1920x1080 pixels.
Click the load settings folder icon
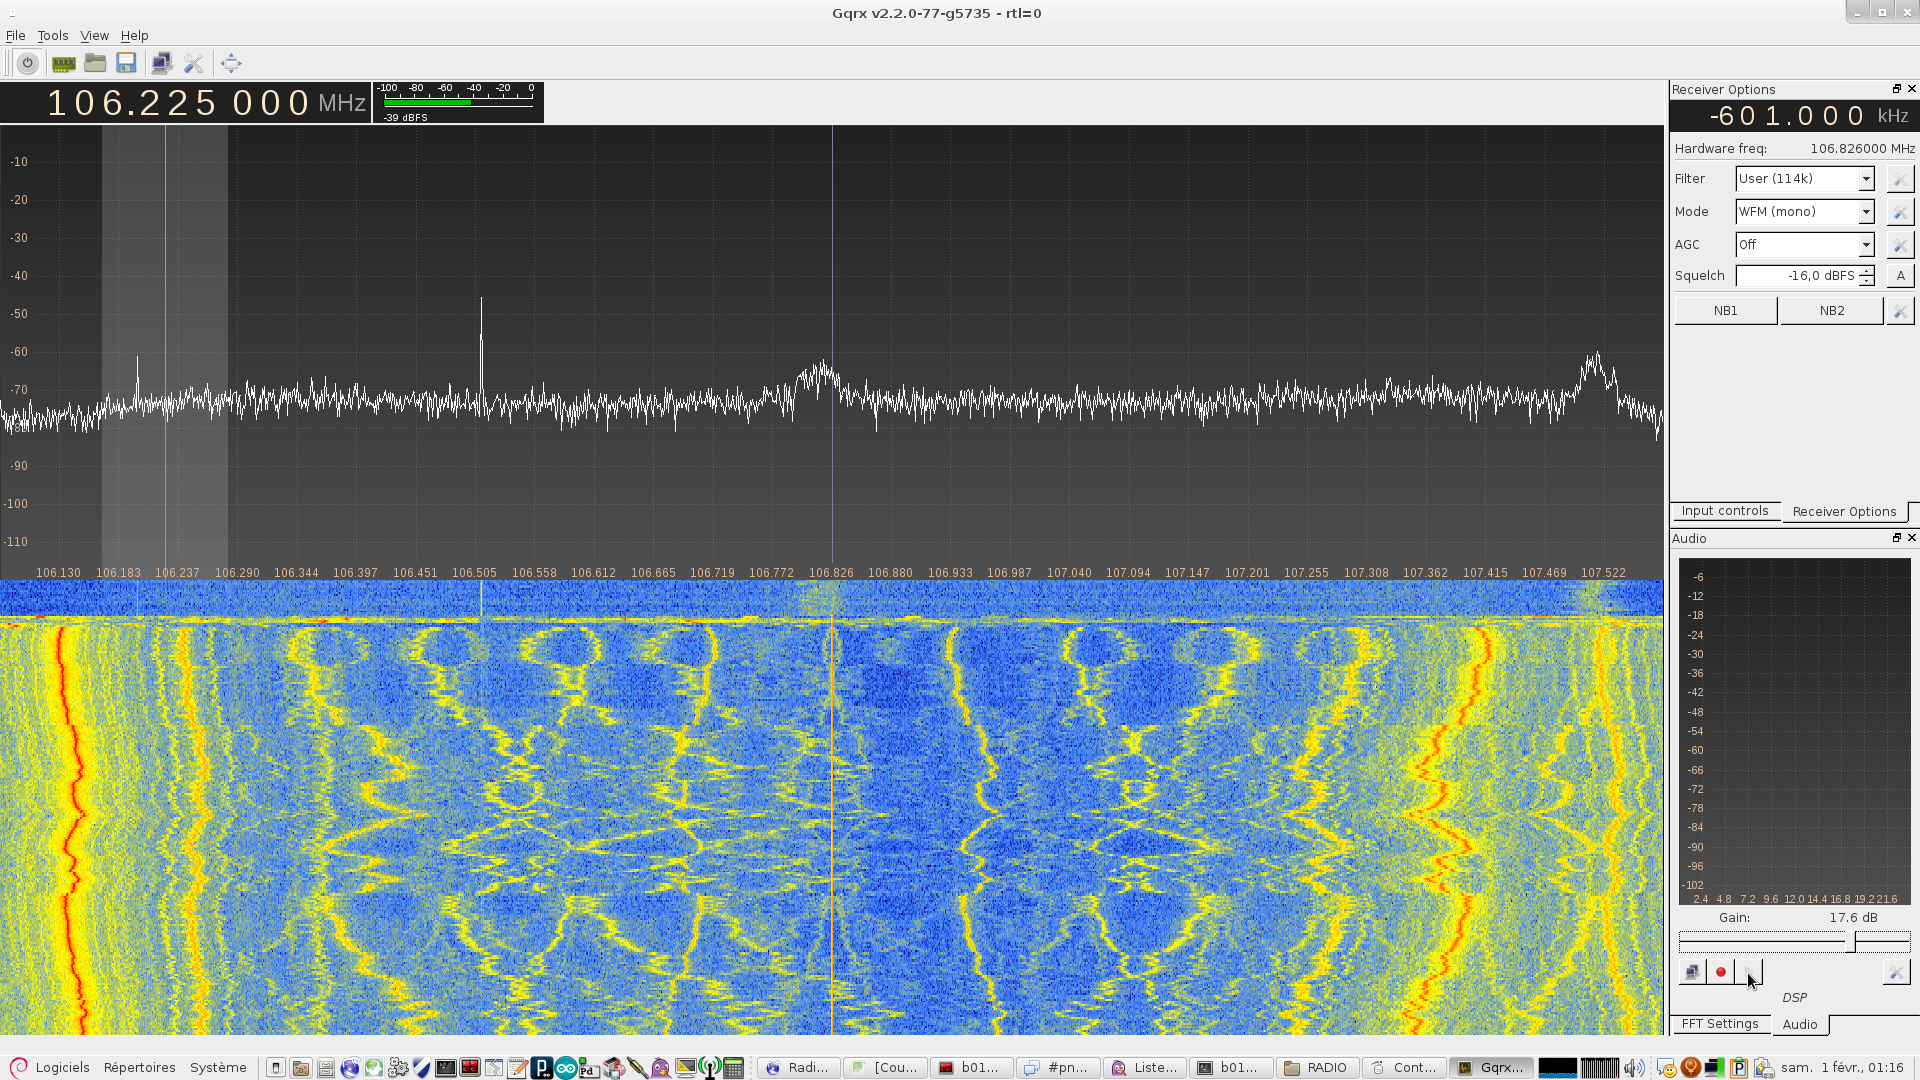tap(95, 63)
